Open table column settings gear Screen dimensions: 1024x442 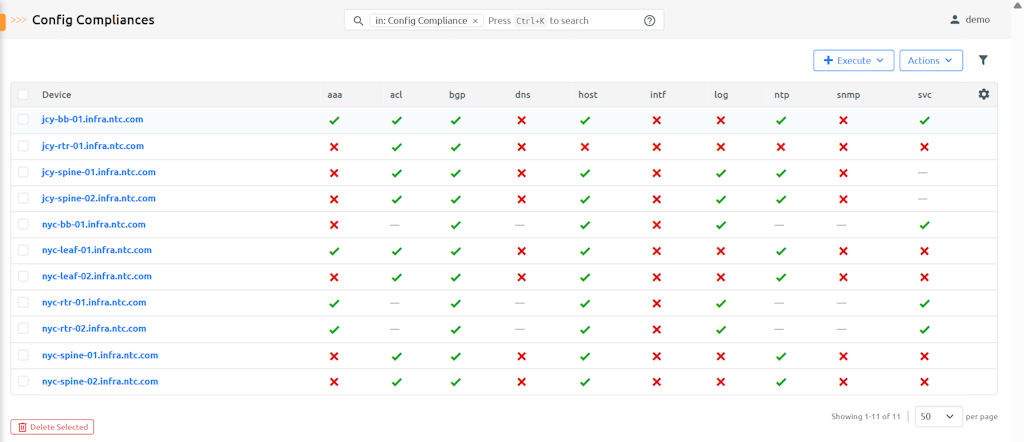984,94
